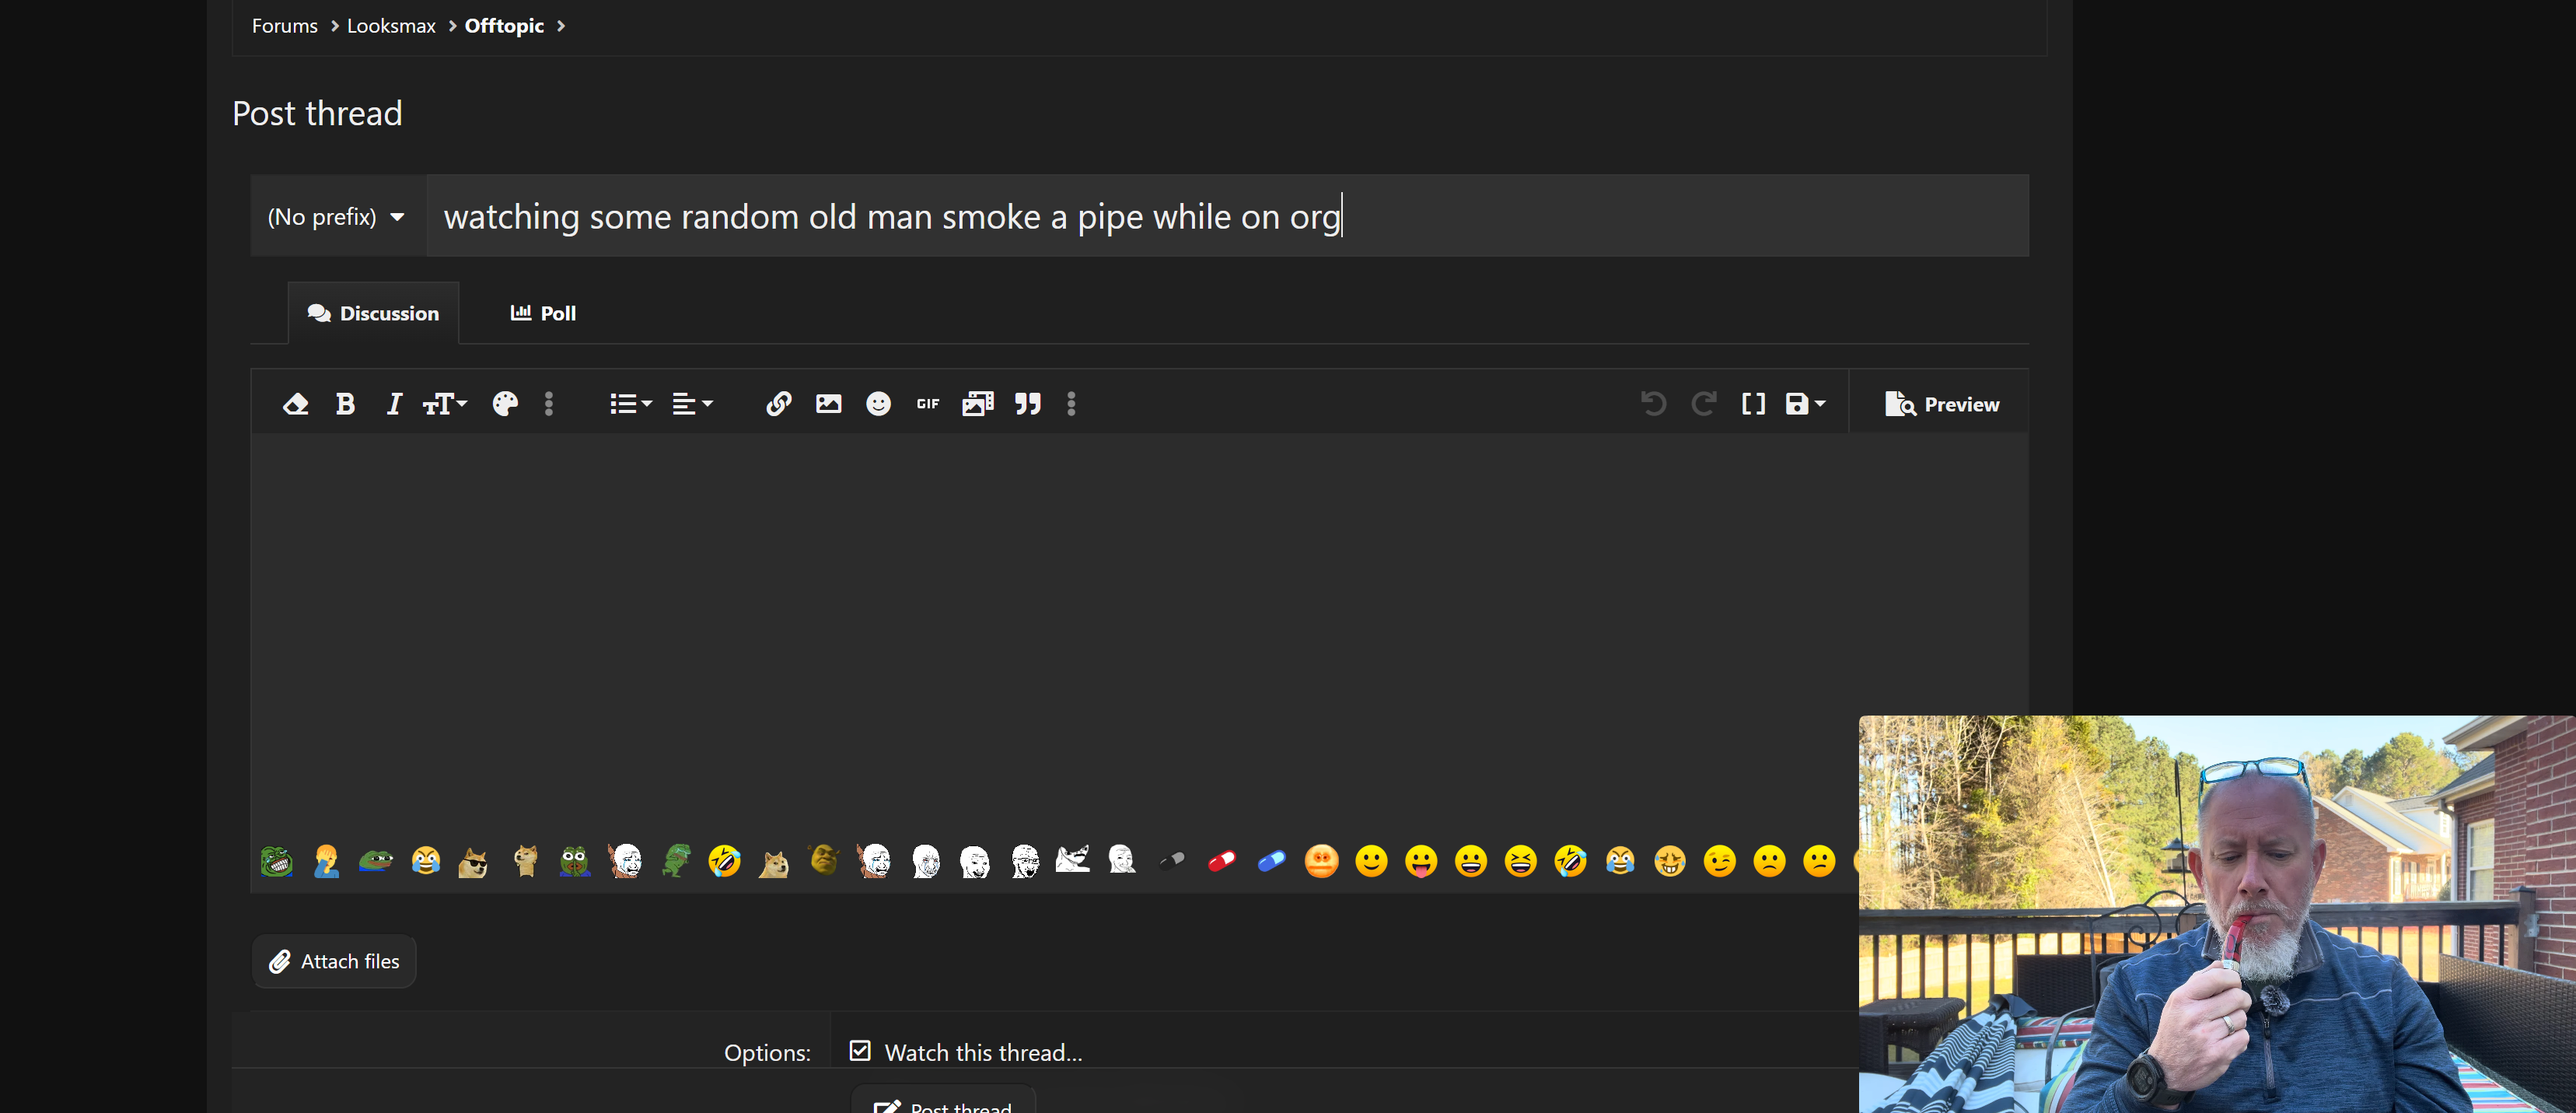This screenshot has width=2576, height=1113.
Task: Insert a quote block
Action: point(1028,404)
